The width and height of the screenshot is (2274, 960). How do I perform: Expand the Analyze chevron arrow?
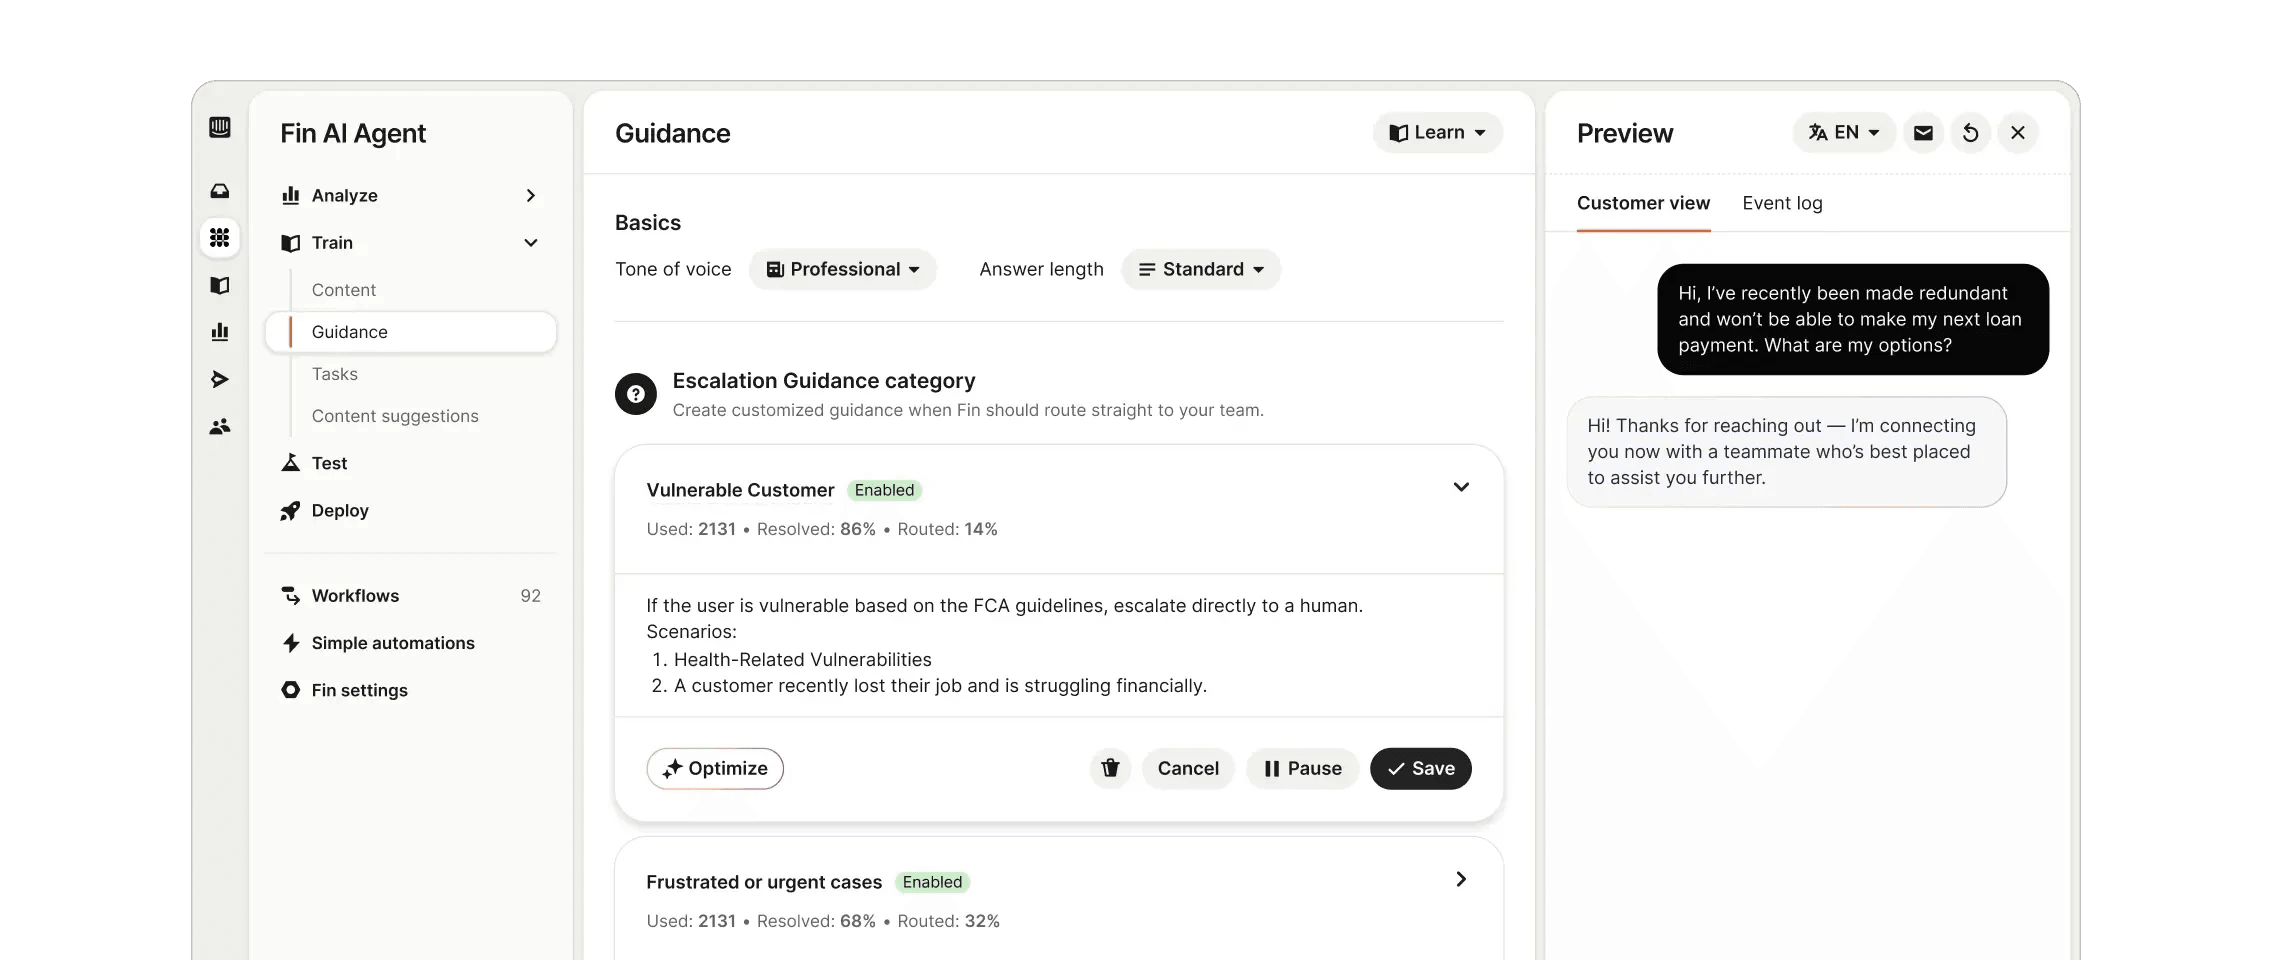[531, 196]
